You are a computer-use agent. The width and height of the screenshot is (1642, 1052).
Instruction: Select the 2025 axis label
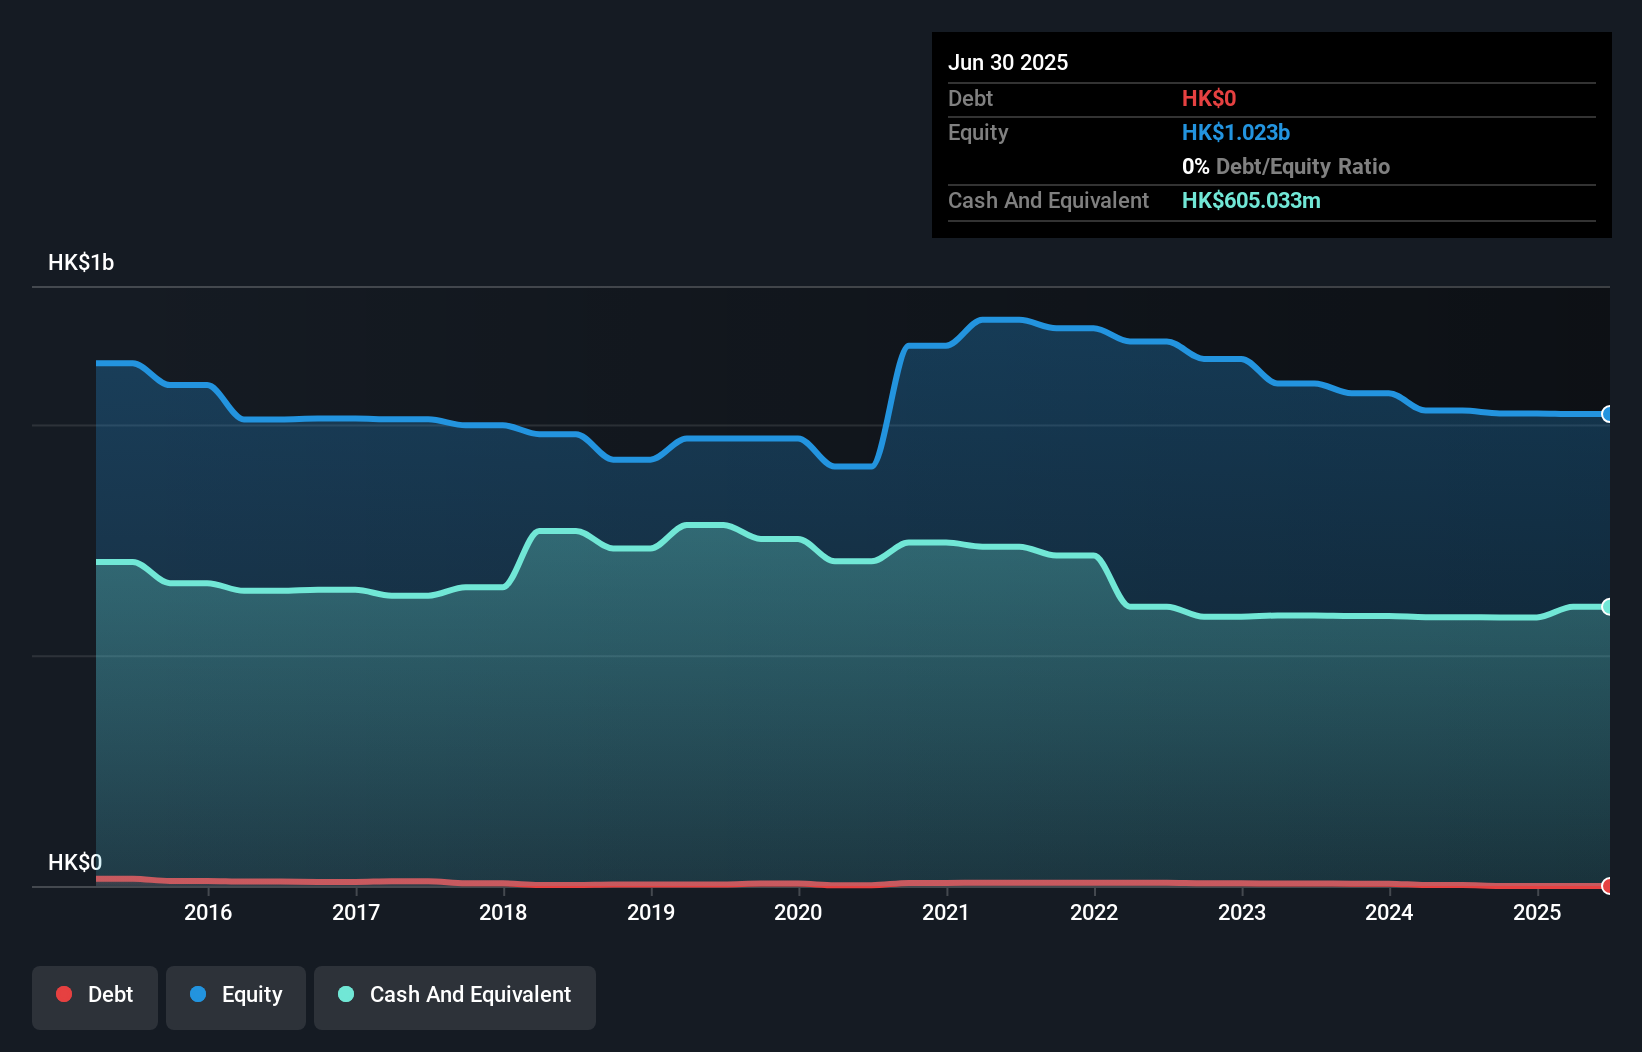tap(1537, 912)
